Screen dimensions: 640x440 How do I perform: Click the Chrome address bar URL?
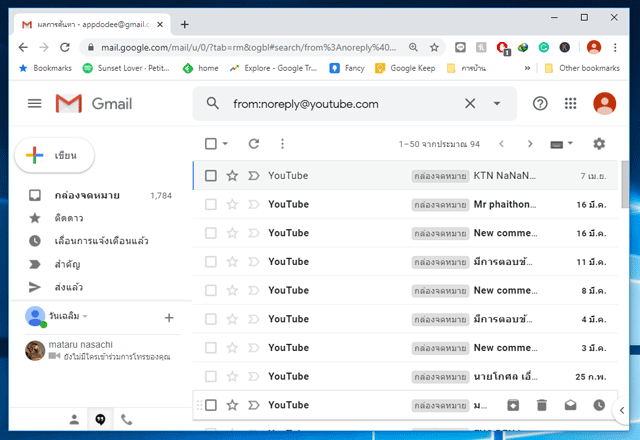click(x=248, y=47)
